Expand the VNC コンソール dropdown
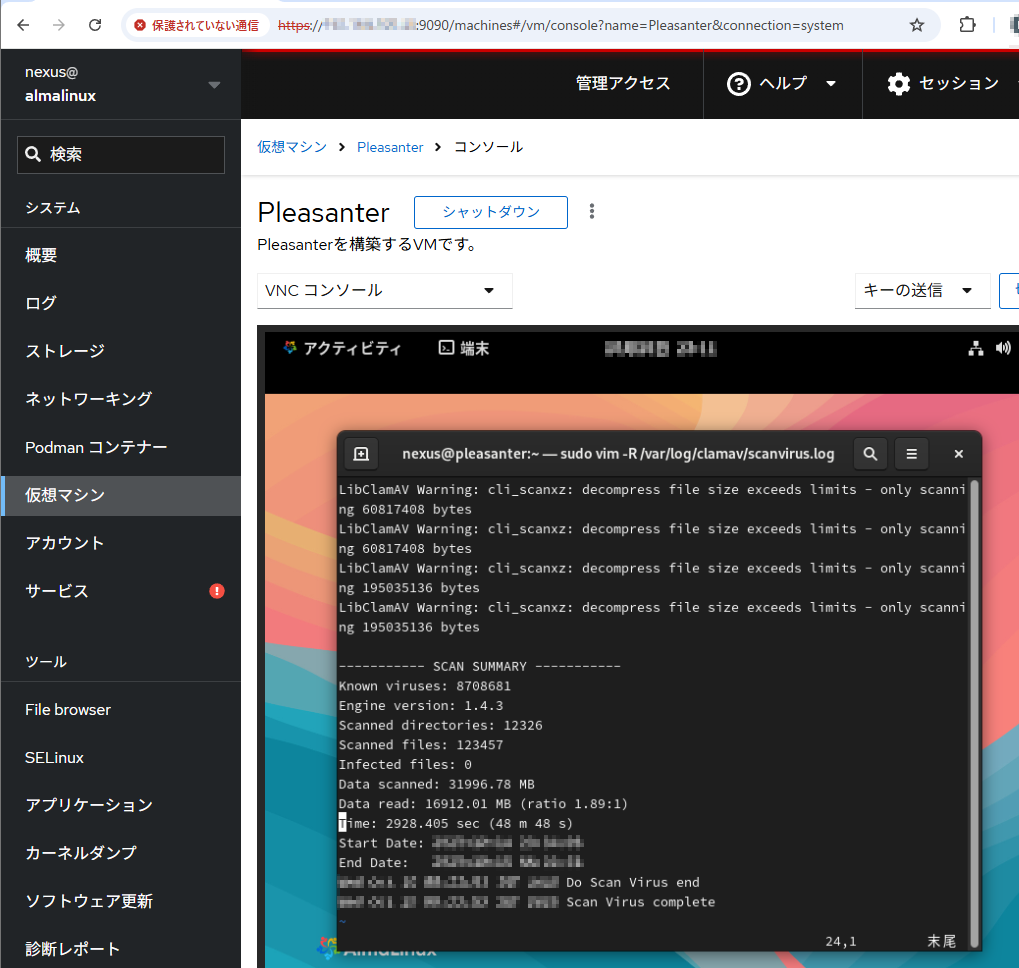Image resolution: width=1019 pixels, height=968 pixels. 385,291
